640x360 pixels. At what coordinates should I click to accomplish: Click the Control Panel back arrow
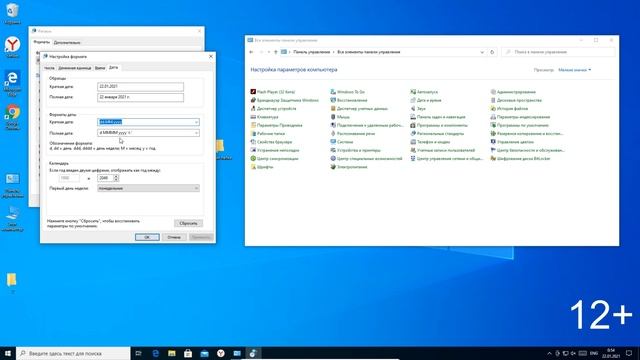(251, 52)
